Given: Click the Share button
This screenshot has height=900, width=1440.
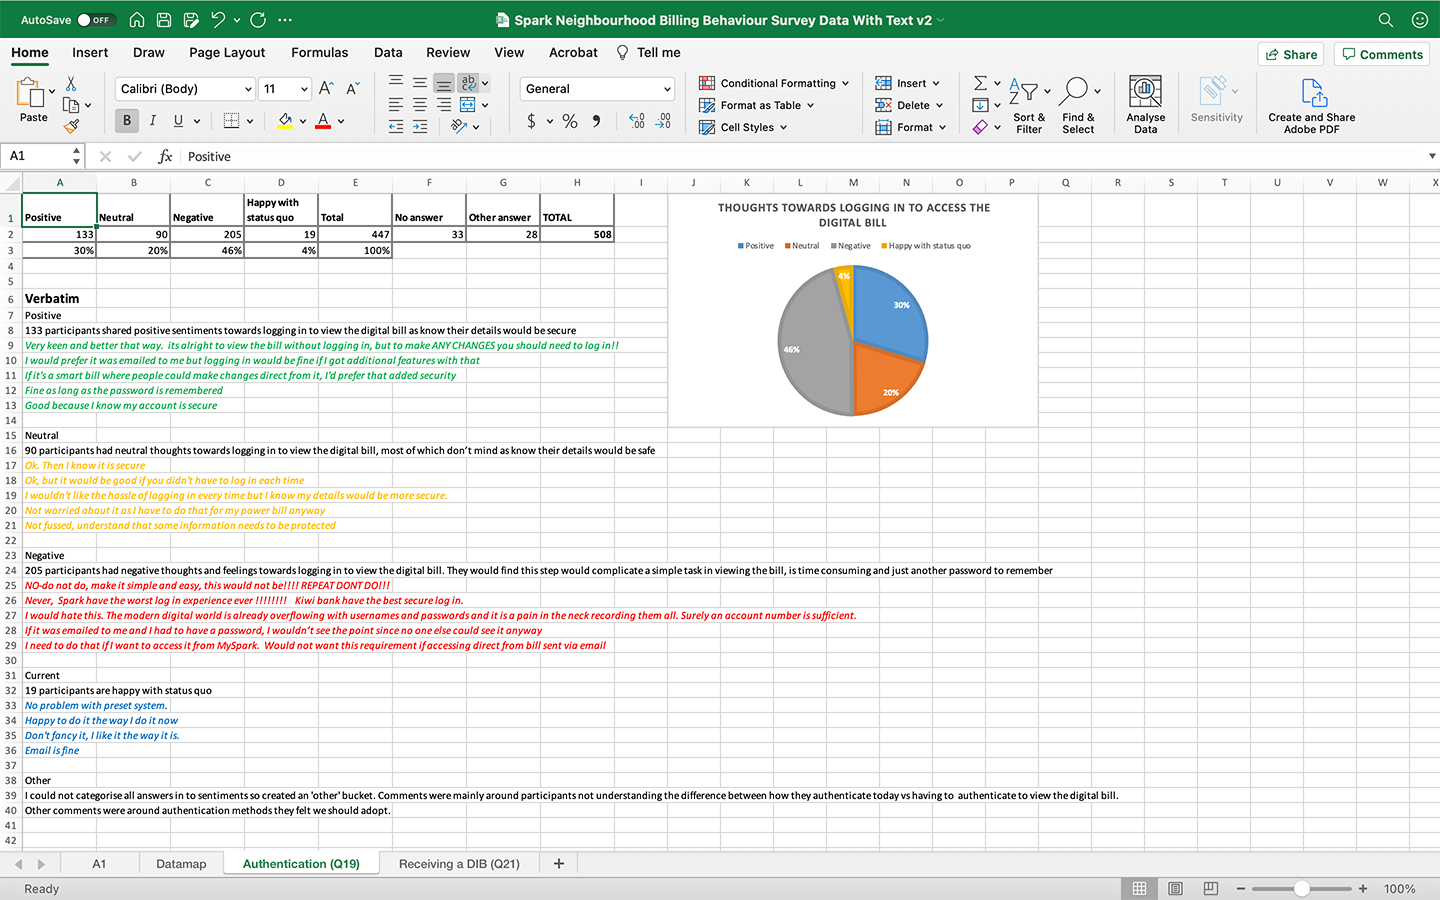Looking at the screenshot, I should [1291, 54].
